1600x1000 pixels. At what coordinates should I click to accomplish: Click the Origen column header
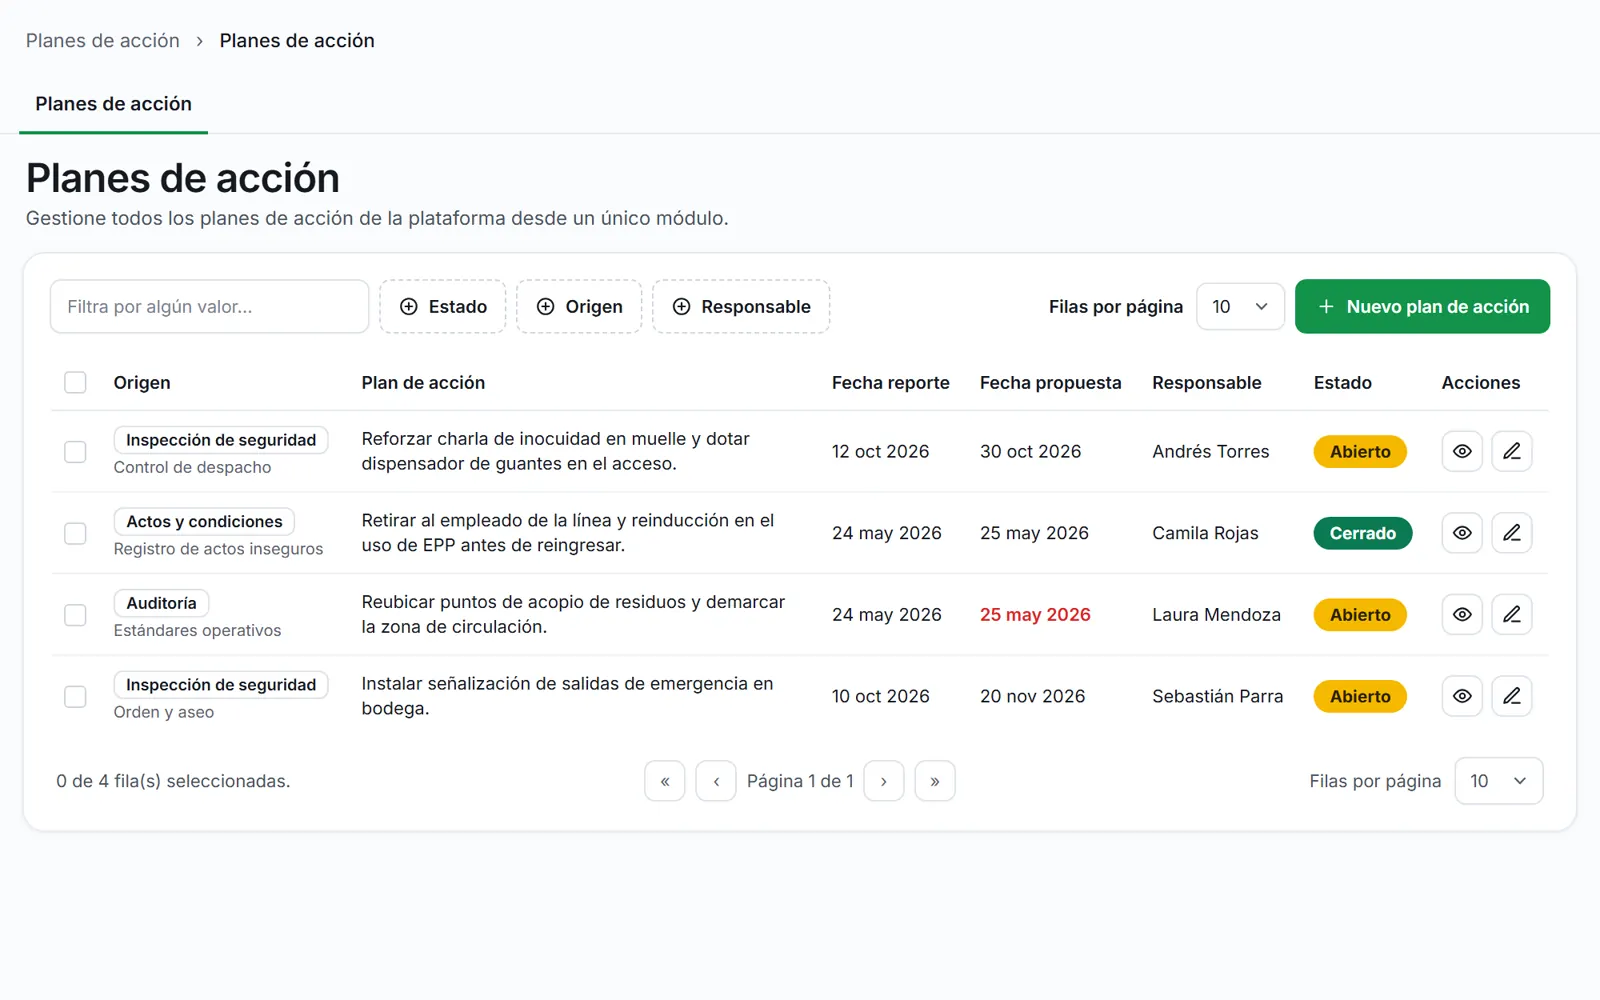point(142,383)
